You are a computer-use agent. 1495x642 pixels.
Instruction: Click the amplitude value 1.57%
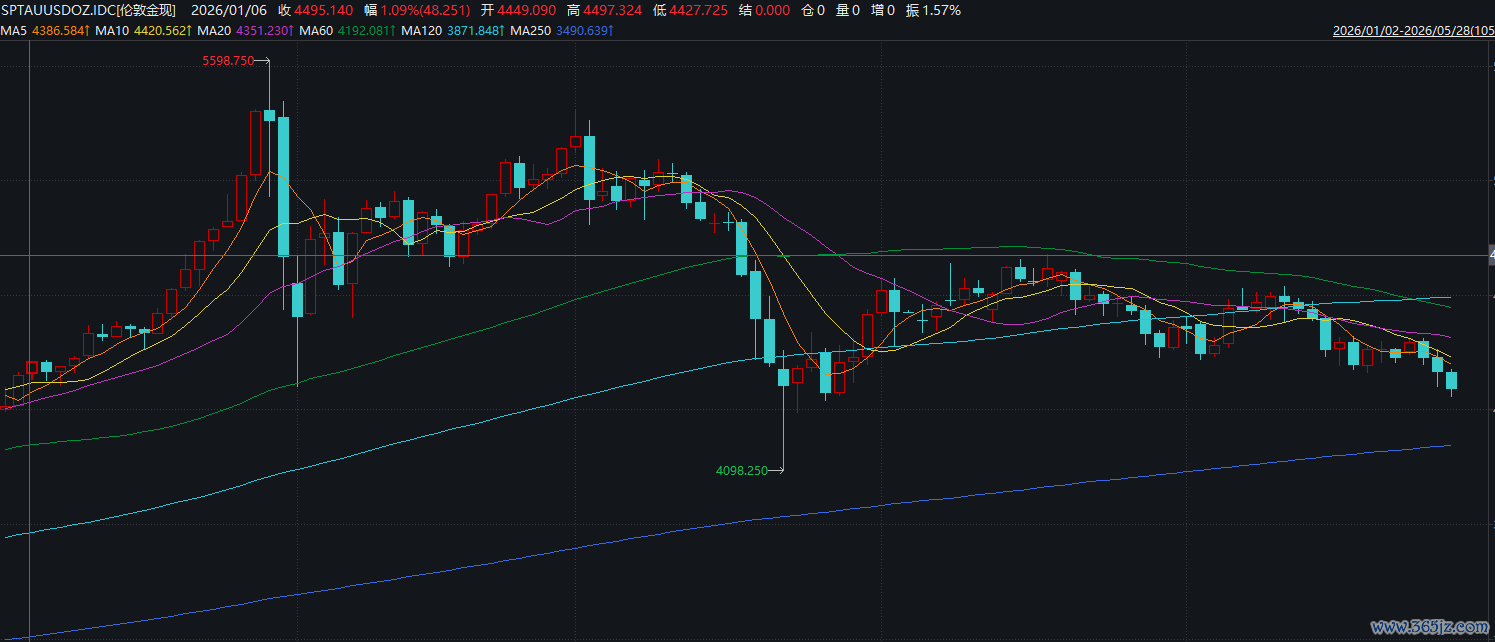tap(942, 10)
